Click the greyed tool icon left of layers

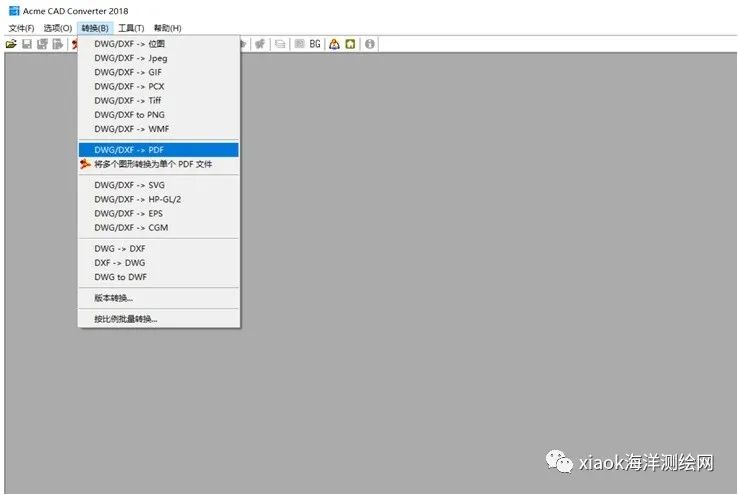point(260,44)
